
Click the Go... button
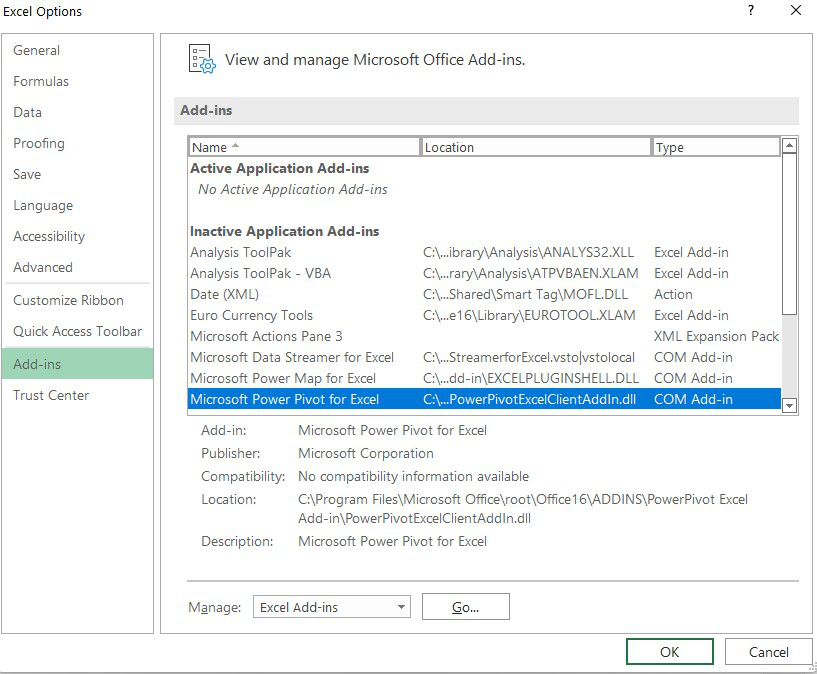pos(466,607)
